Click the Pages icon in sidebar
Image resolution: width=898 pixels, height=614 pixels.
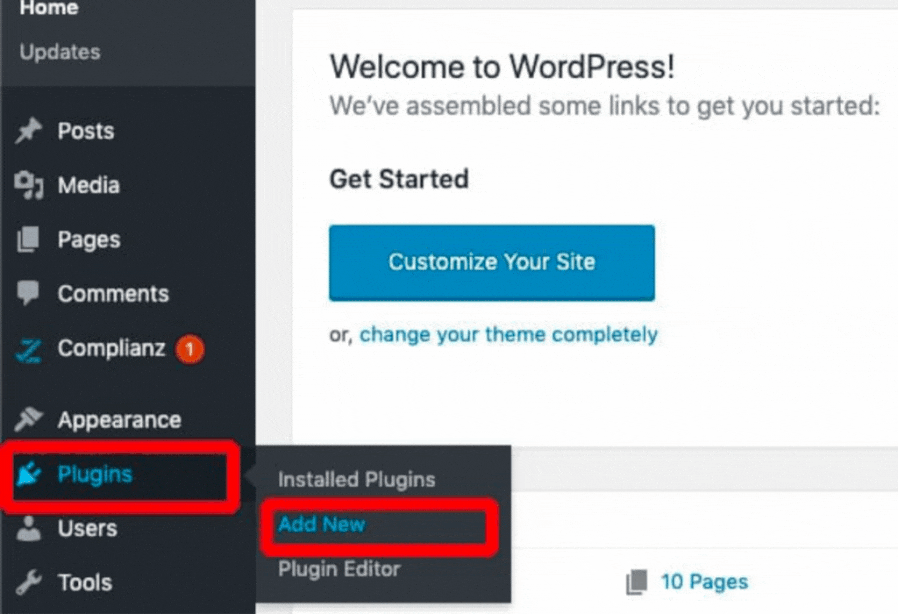29,240
